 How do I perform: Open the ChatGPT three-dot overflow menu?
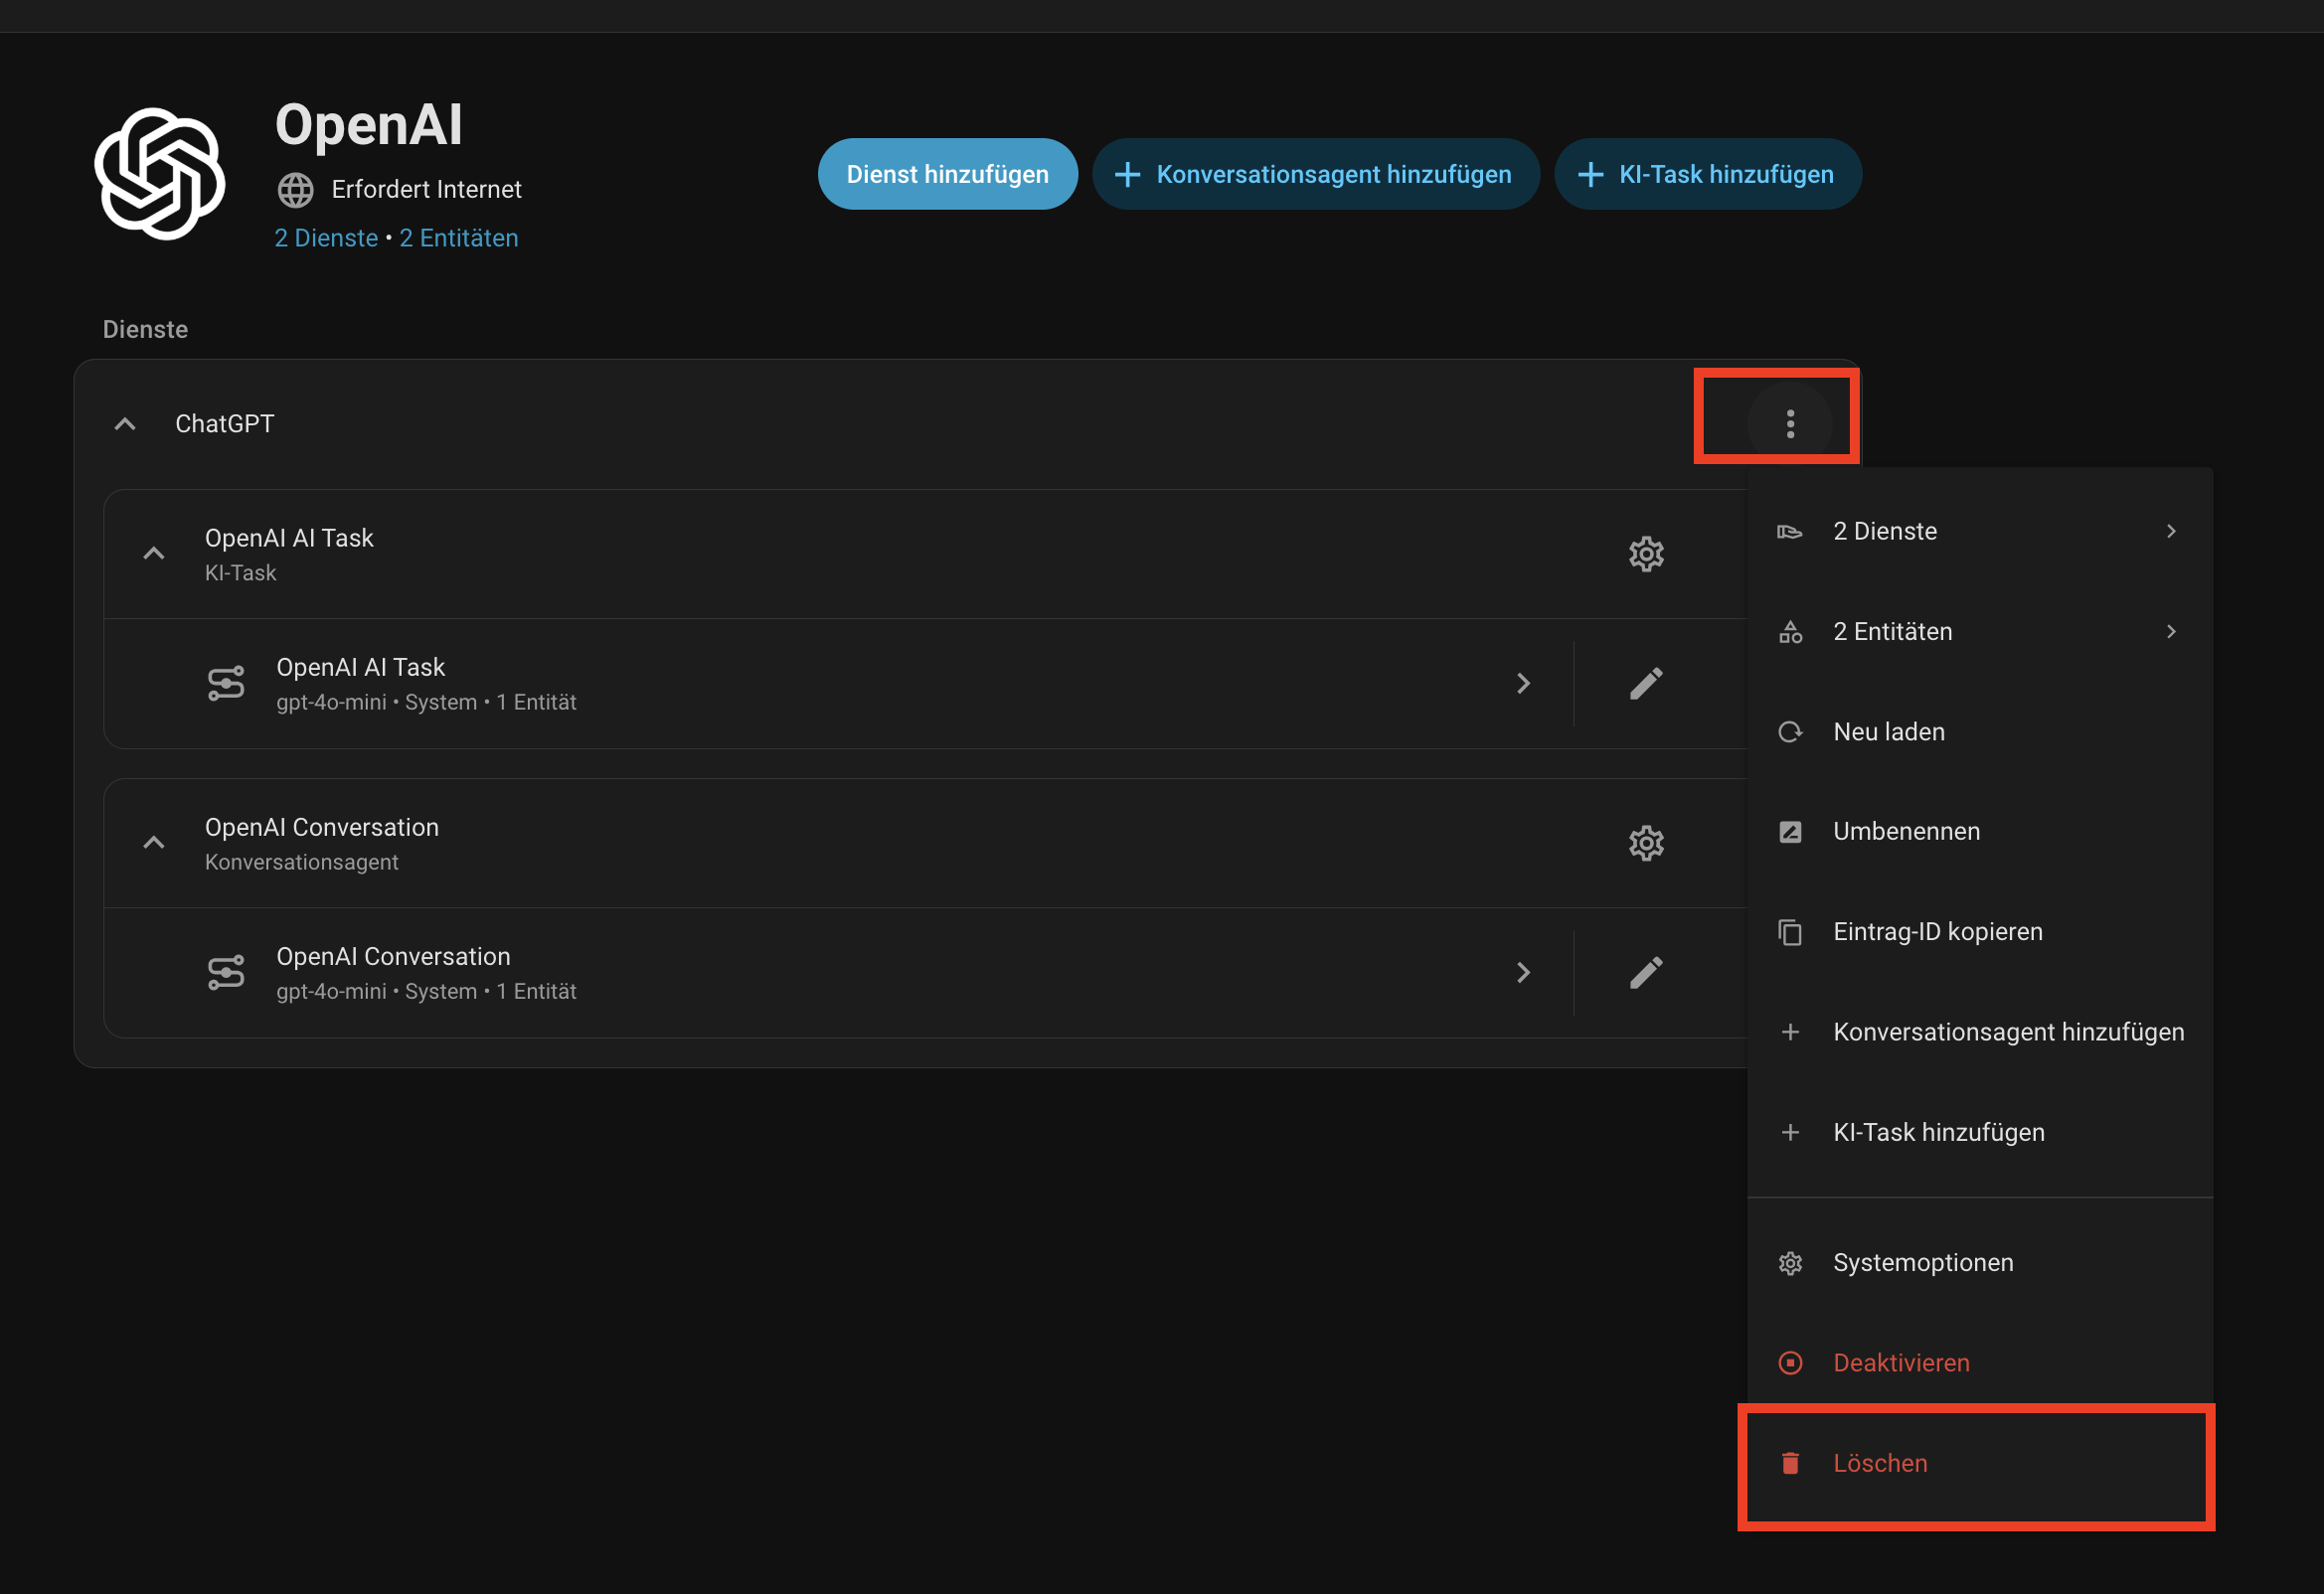[x=1789, y=424]
